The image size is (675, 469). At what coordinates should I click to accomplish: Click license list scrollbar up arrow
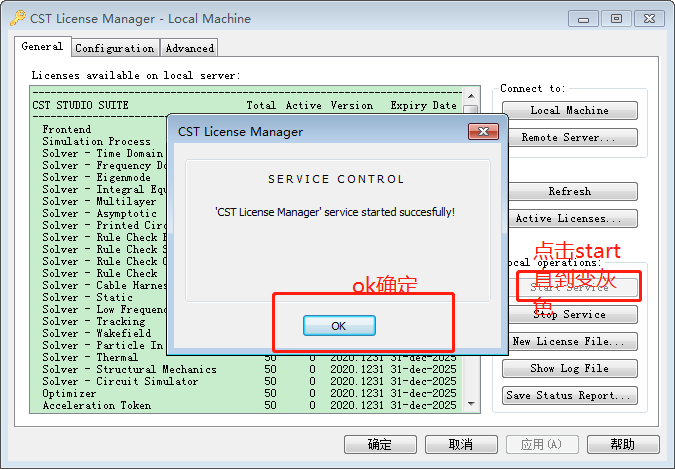pos(471,96)
